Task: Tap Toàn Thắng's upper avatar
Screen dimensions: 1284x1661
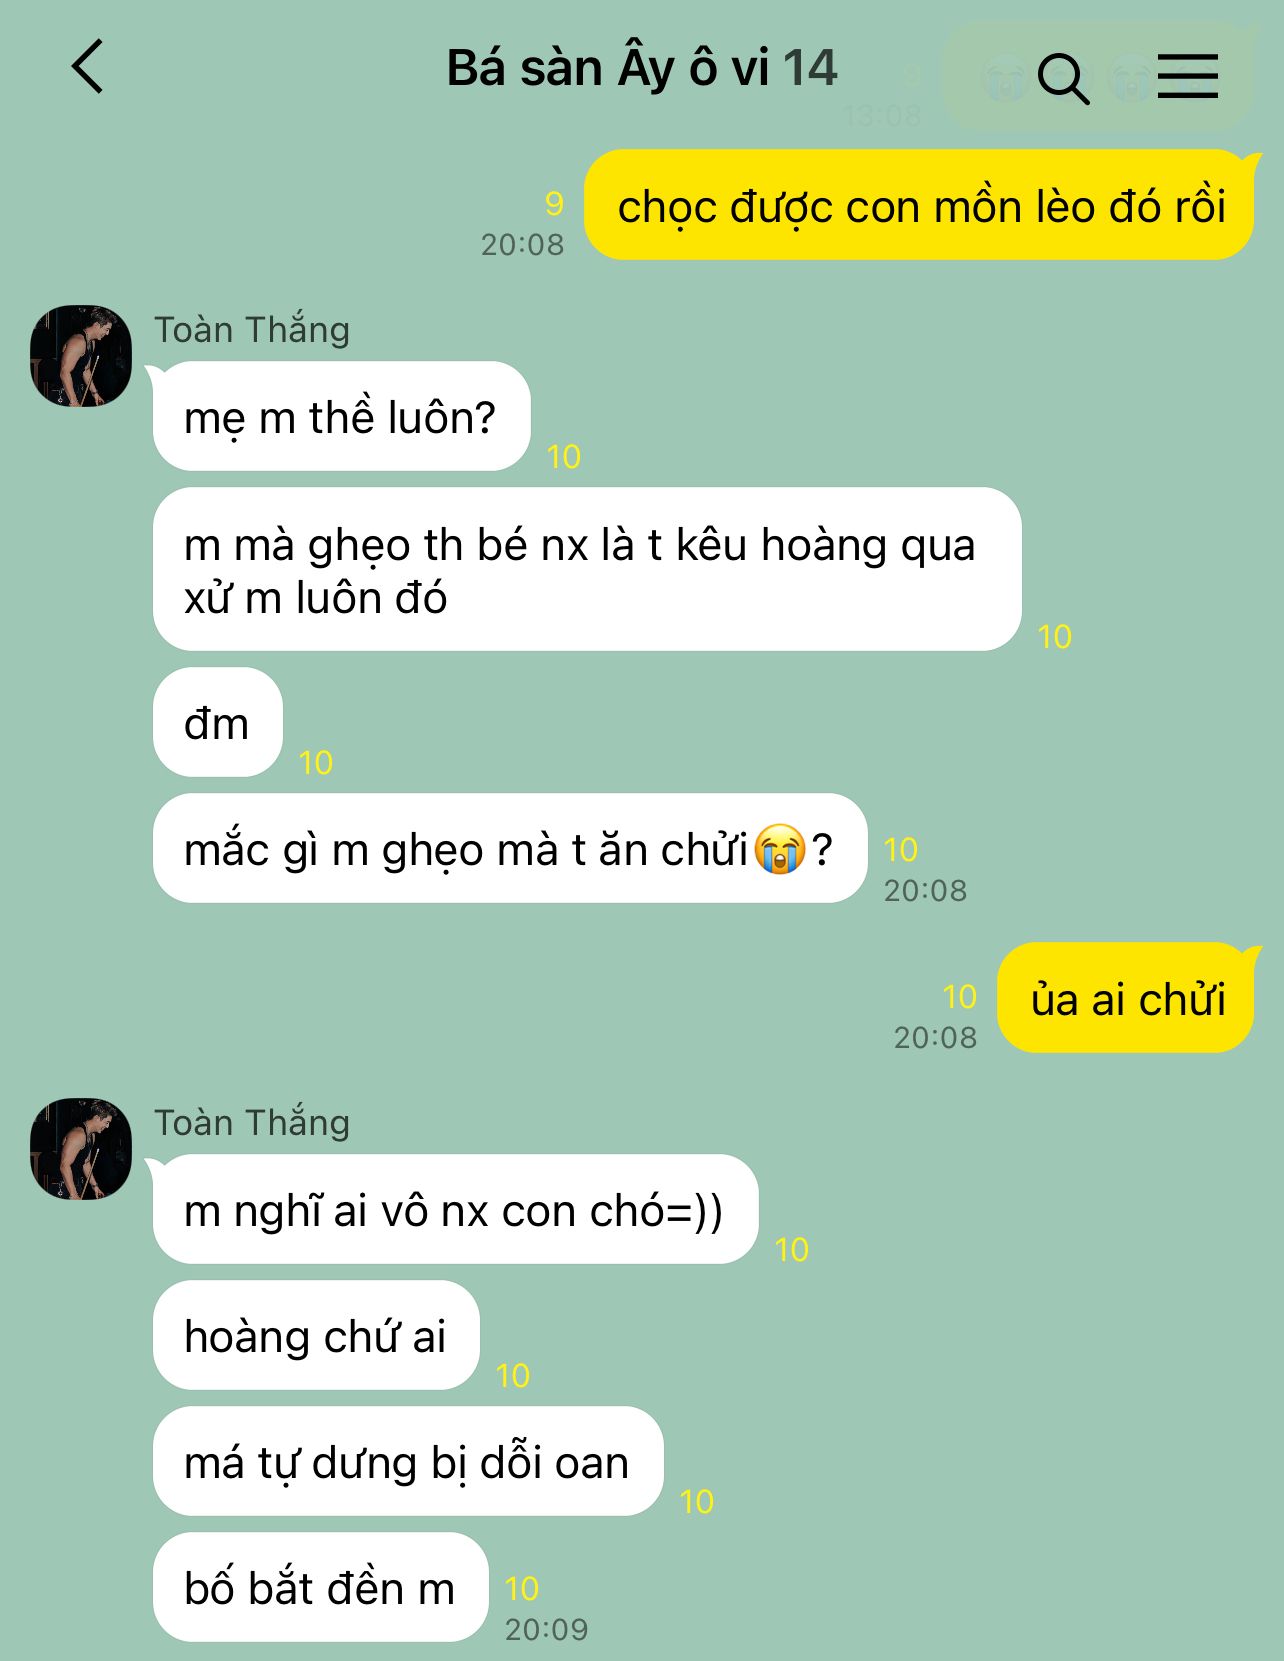Action: [81, 356]
